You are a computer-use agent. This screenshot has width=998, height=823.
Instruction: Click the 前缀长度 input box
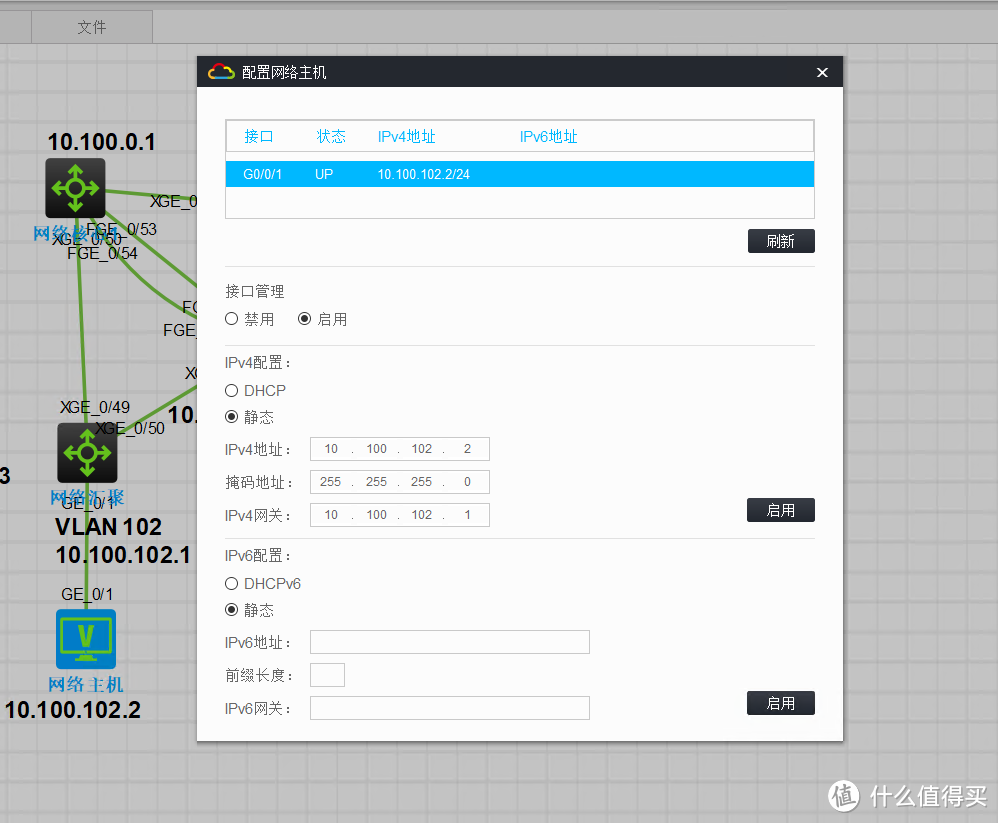(327, 675)
